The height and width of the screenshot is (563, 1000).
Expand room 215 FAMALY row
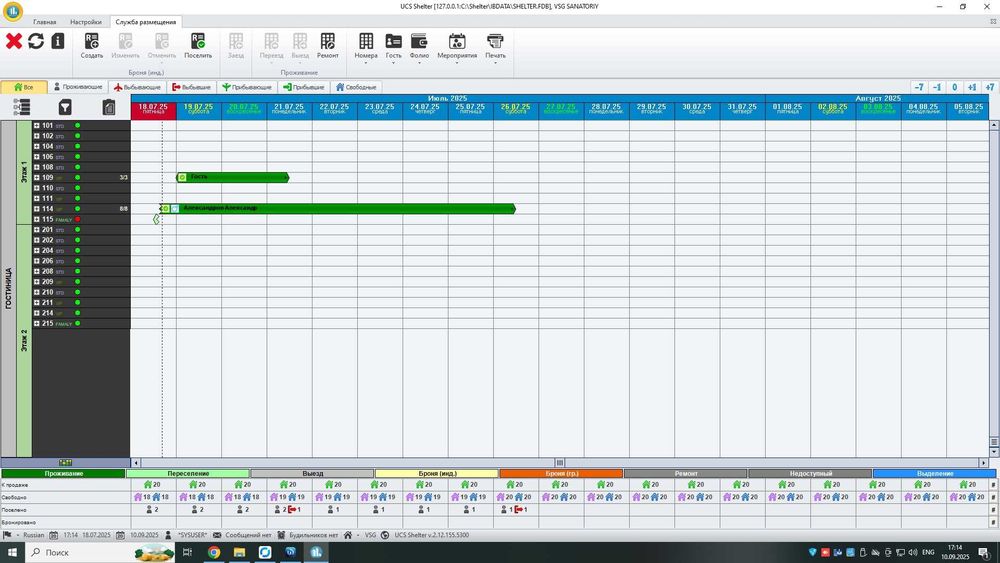point(37,323)
